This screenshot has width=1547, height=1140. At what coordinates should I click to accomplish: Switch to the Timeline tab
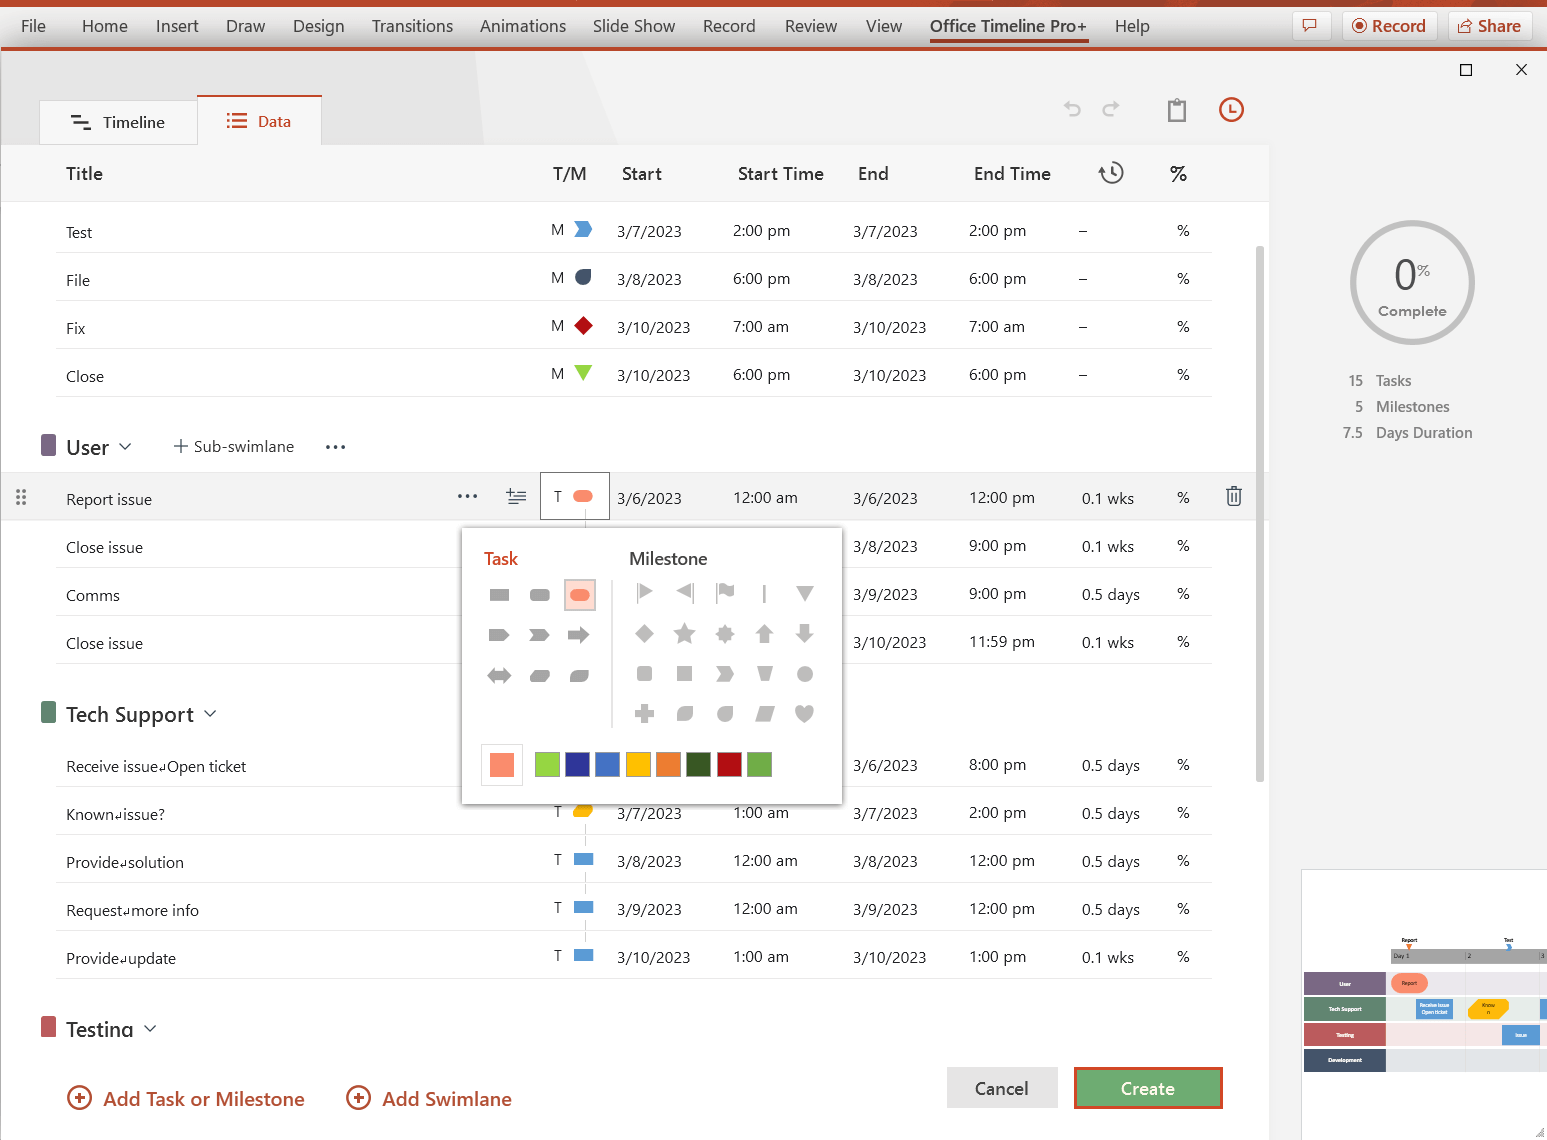tap(118, 121)
